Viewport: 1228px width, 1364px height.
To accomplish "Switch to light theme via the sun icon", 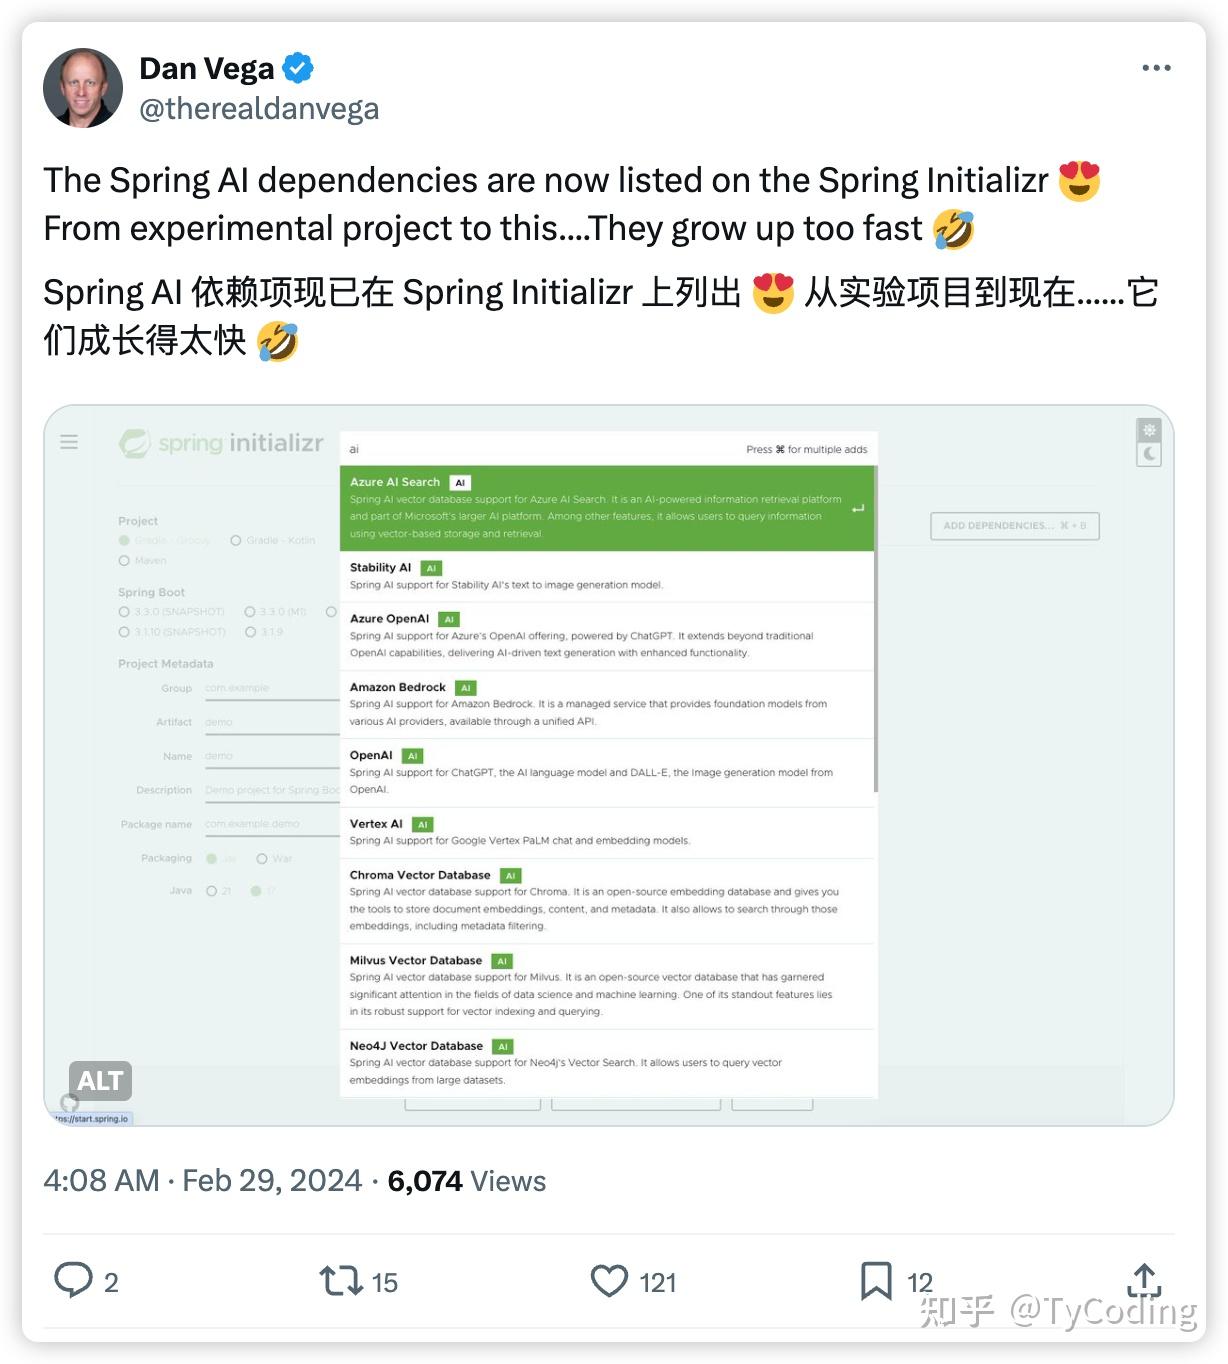I will tap(1148, 430).
